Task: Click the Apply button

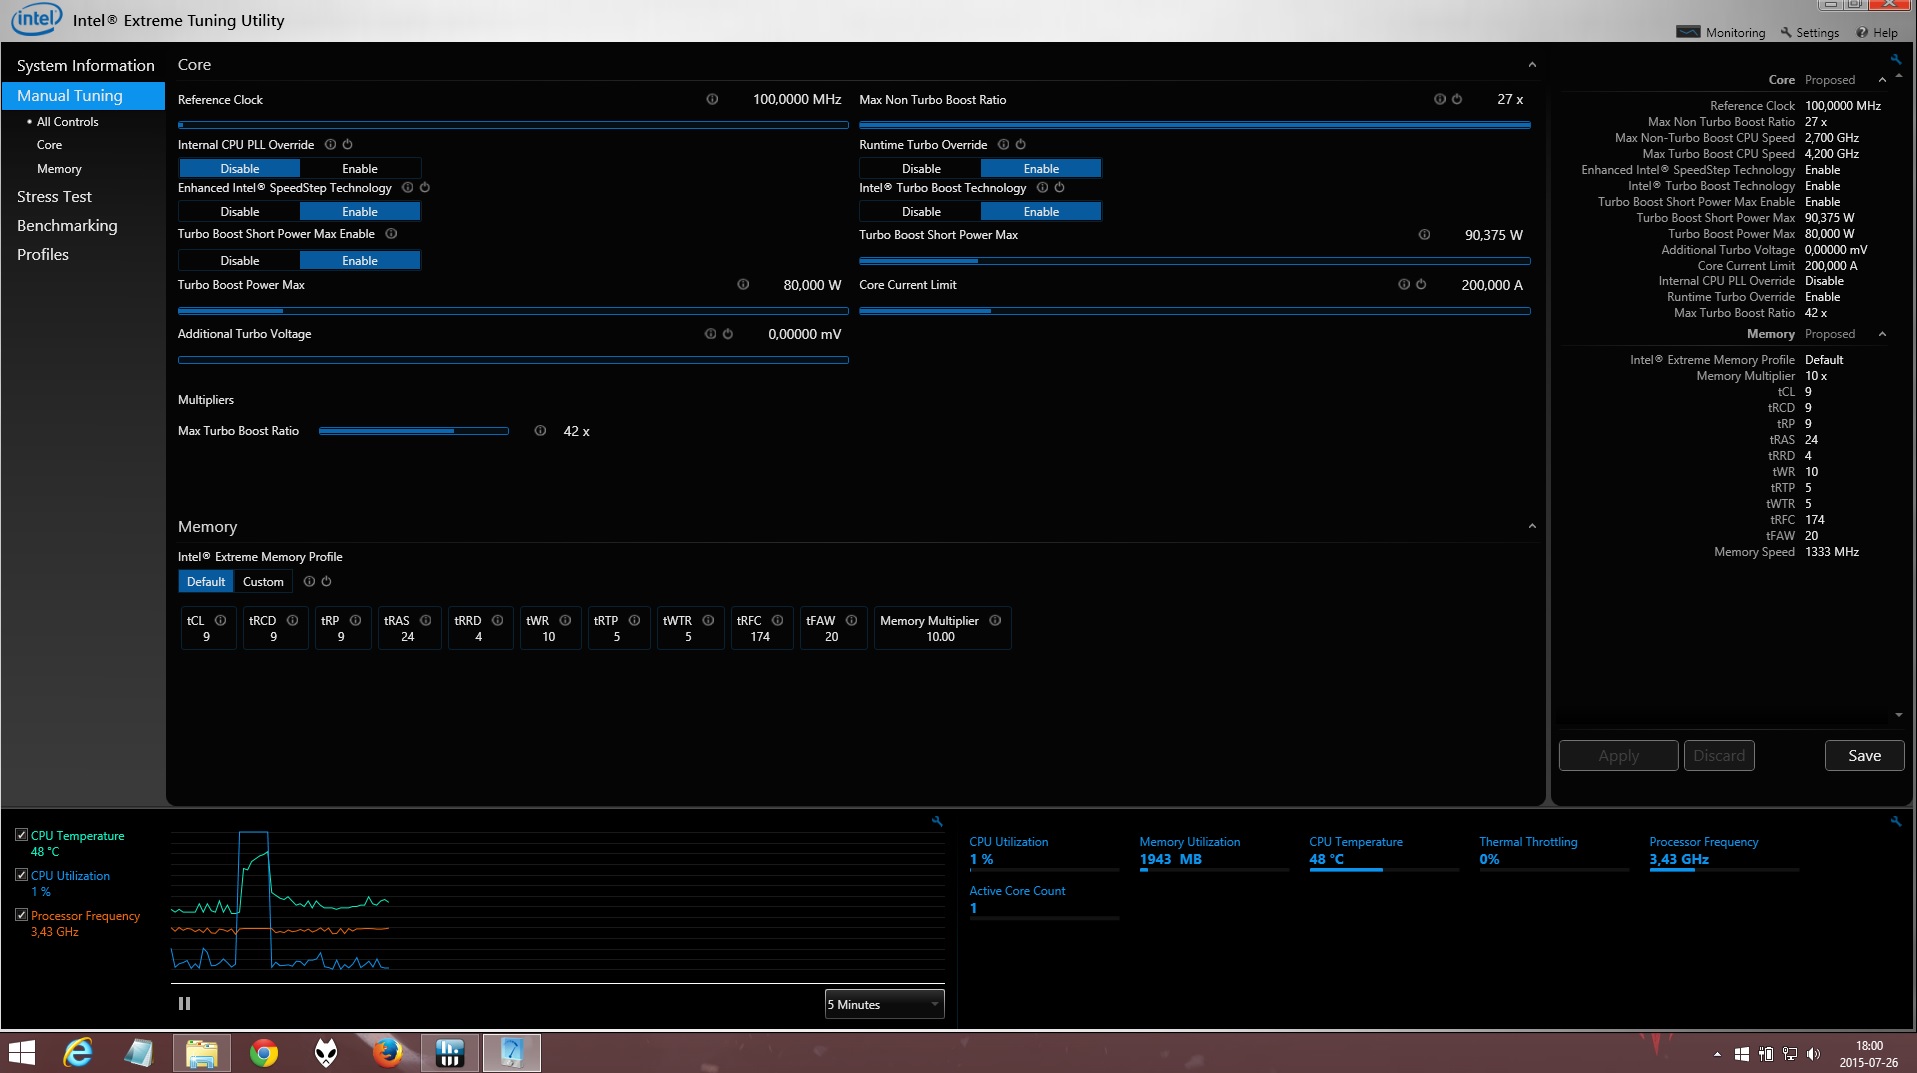Action: pos(1618,755)
